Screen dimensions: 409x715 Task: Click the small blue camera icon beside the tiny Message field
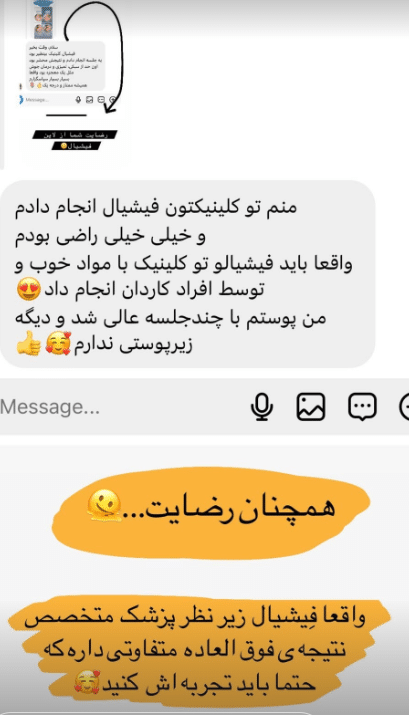(x=21, y=99)
